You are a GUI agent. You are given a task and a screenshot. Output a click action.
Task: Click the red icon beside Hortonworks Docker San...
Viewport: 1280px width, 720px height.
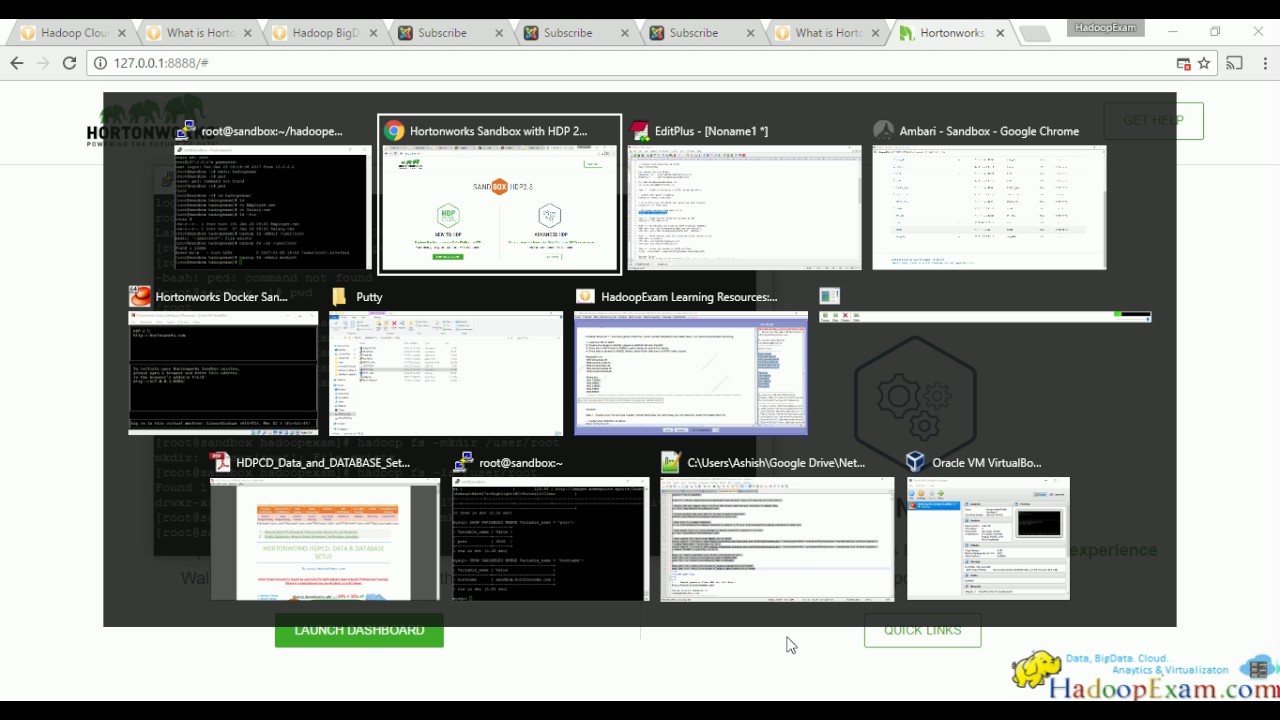point(140,297)
